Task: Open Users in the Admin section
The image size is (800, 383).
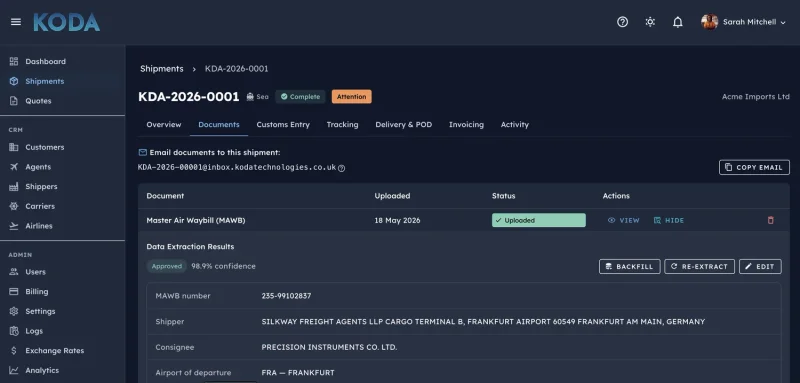Action: point(35,272)
